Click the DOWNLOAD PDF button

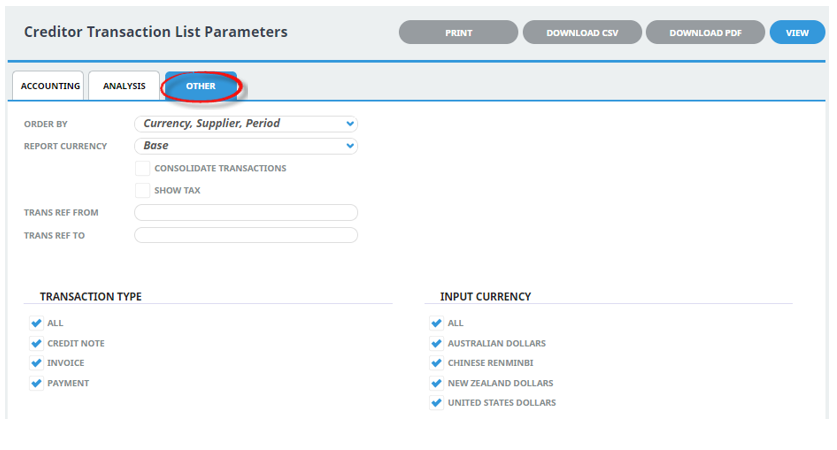pyautogui.click(x=705, y=33)
